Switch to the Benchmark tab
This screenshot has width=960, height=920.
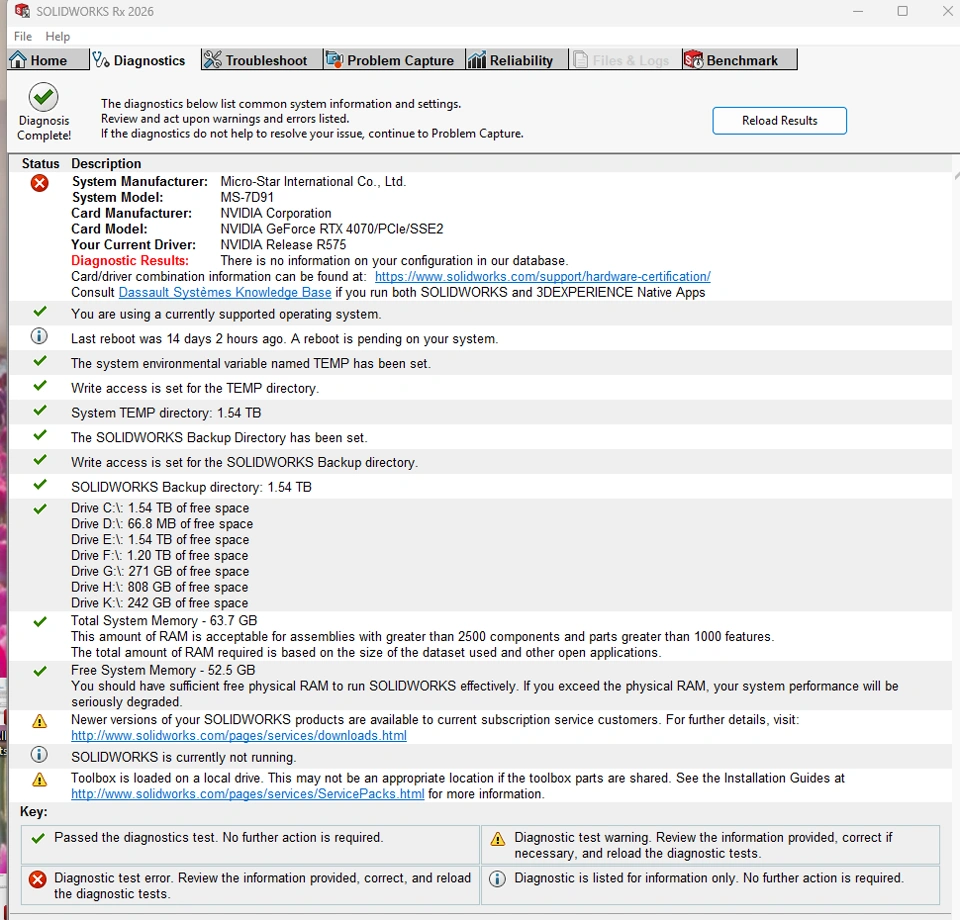pyautogui.click(x=740, y=60)
